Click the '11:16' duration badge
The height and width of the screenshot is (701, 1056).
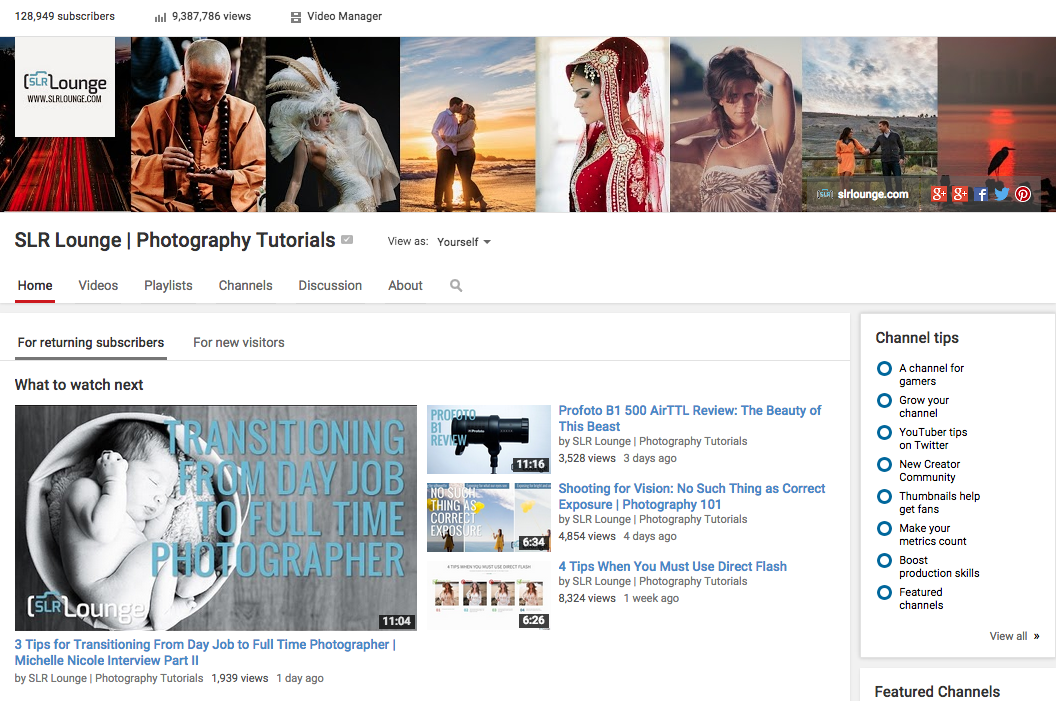pos(531,465)
